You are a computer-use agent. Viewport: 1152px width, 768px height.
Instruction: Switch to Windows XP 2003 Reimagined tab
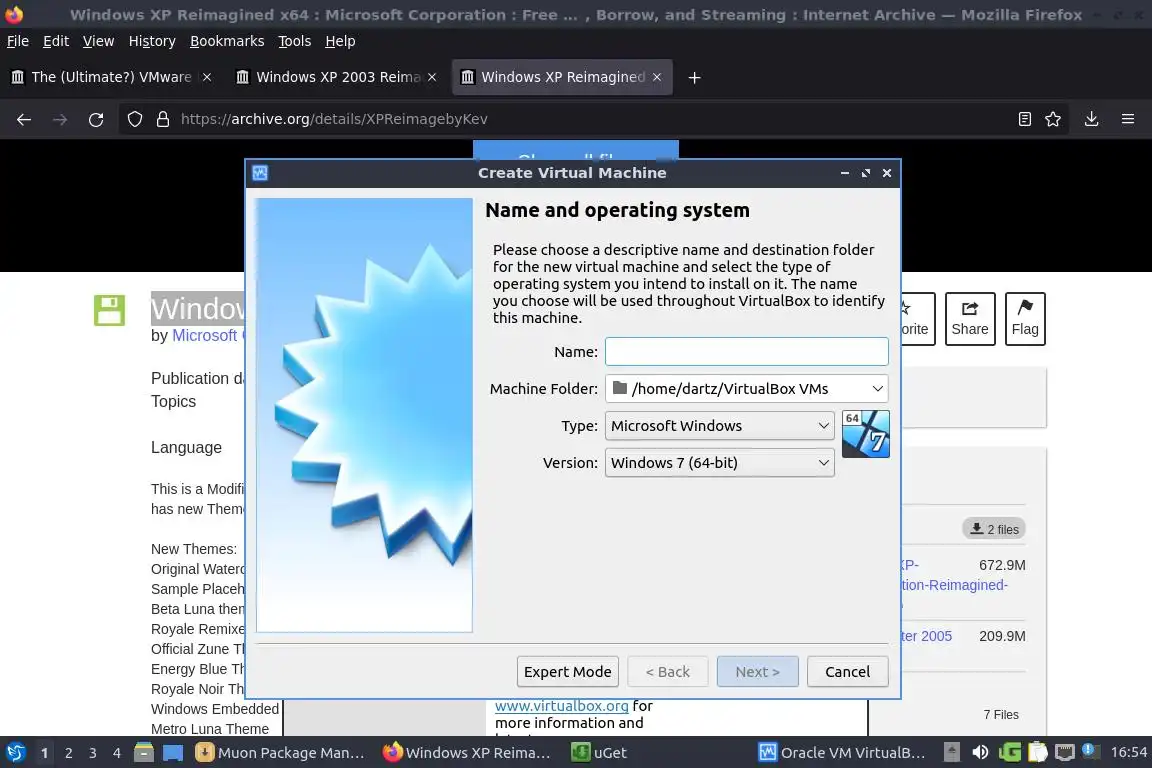[337, 77]
